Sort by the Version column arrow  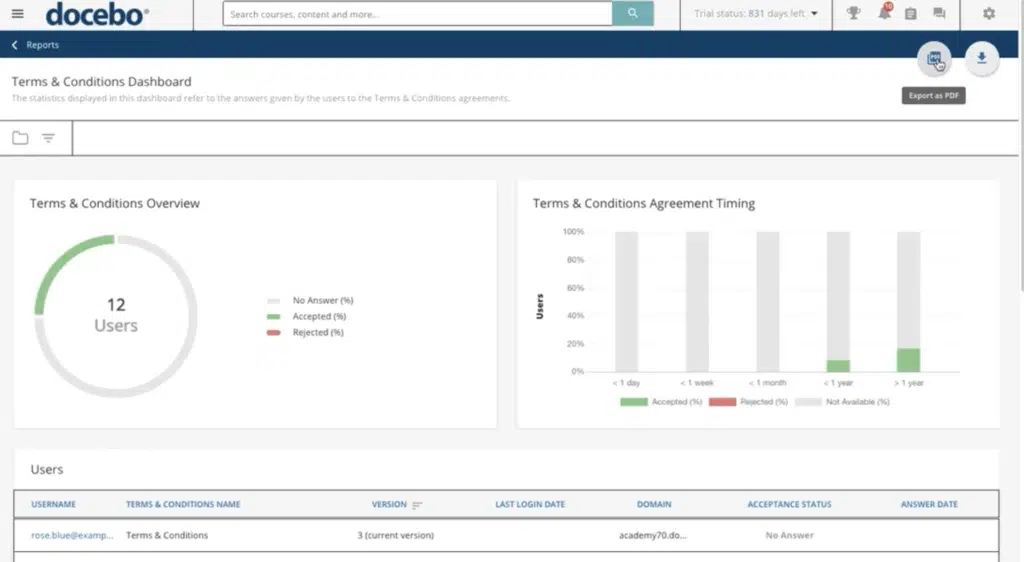click(417, 505)
